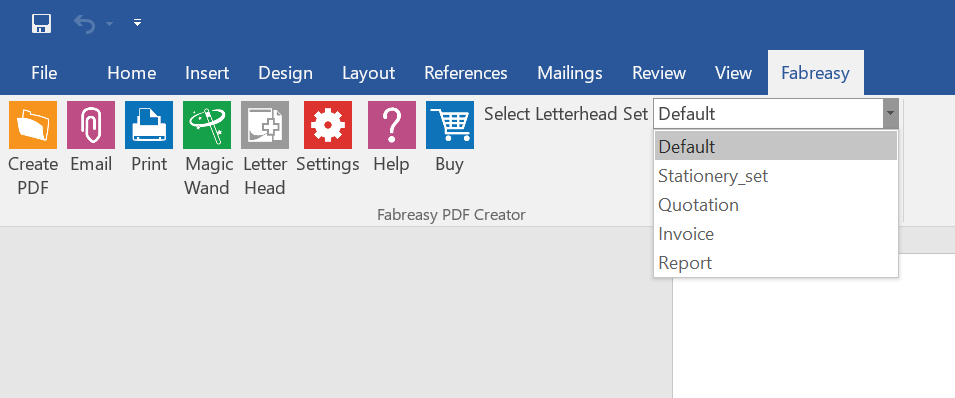Activate the Magic Wand tool
Image resolution: width=955 pixels, height=398 pixels.
point(207,125)
